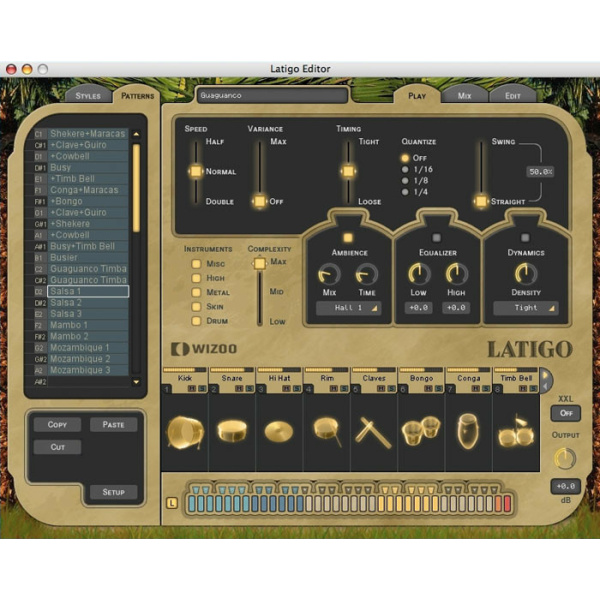Open the Setup button
Viewport: 600px width, 600px height.
[113, 492]
